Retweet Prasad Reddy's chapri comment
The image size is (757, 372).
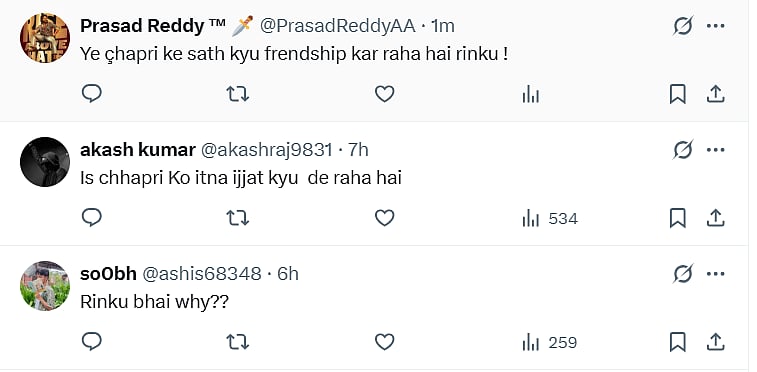tap(238, 94)
